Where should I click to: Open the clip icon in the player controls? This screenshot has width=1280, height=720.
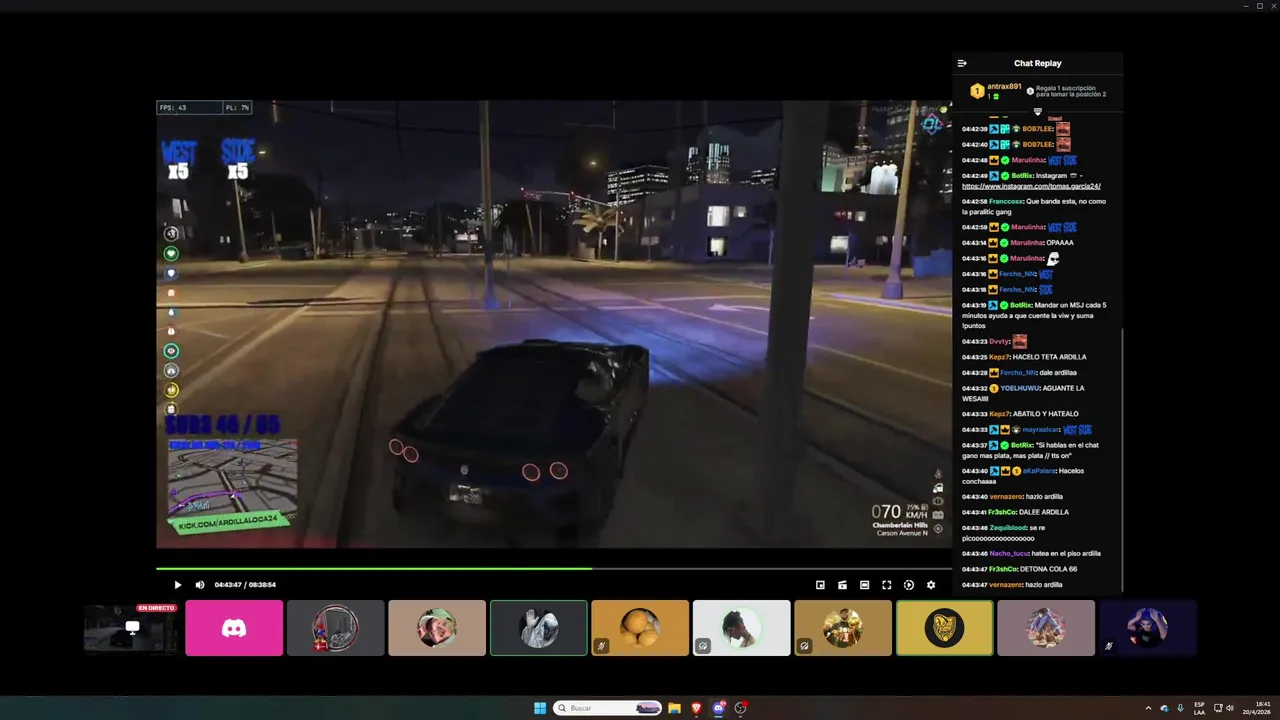tap(842, 585)
